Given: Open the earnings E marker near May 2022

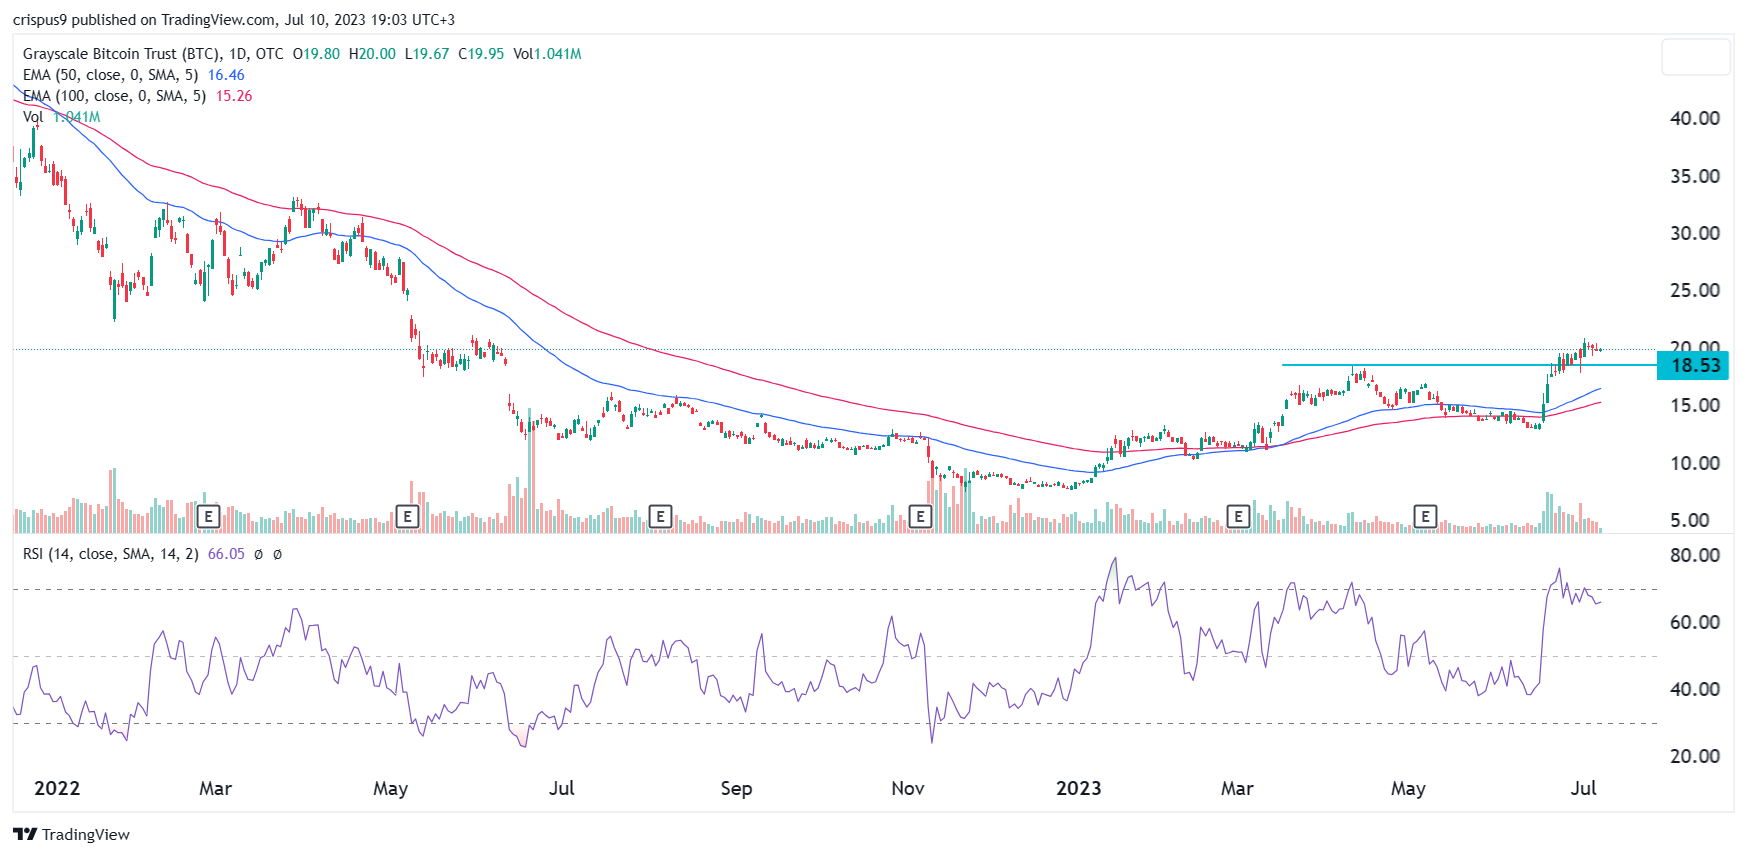Looking at the screenshot, I should pyautogui.click(x=407, y=516).
